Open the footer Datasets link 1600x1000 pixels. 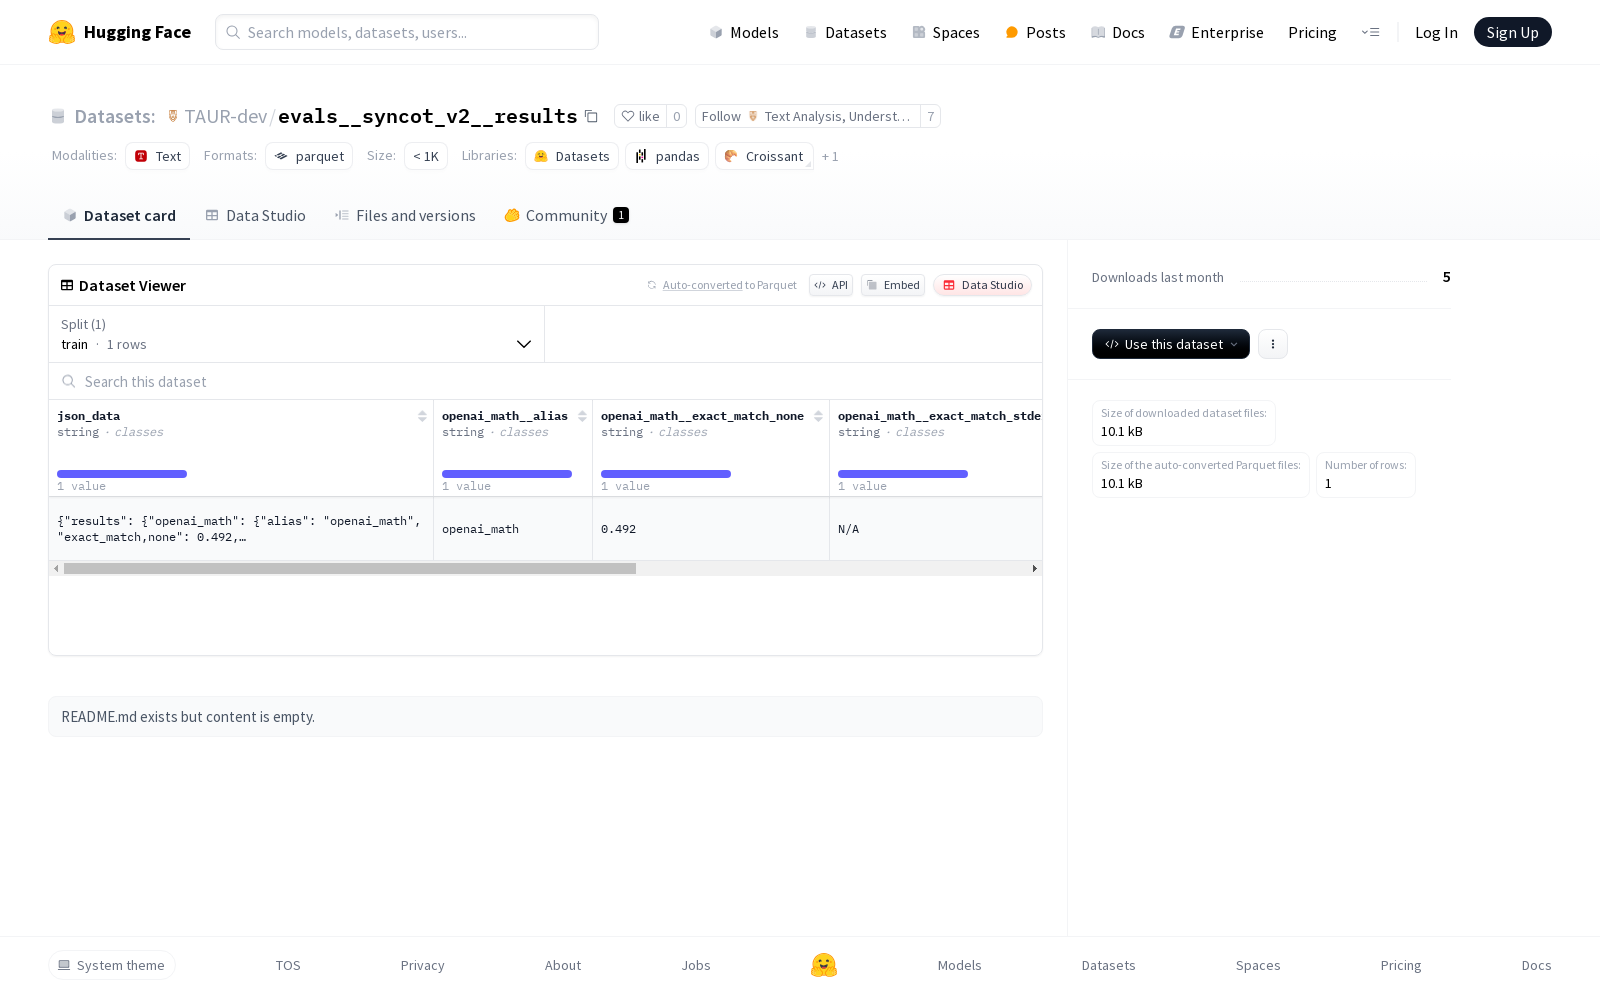[1108, 965]
